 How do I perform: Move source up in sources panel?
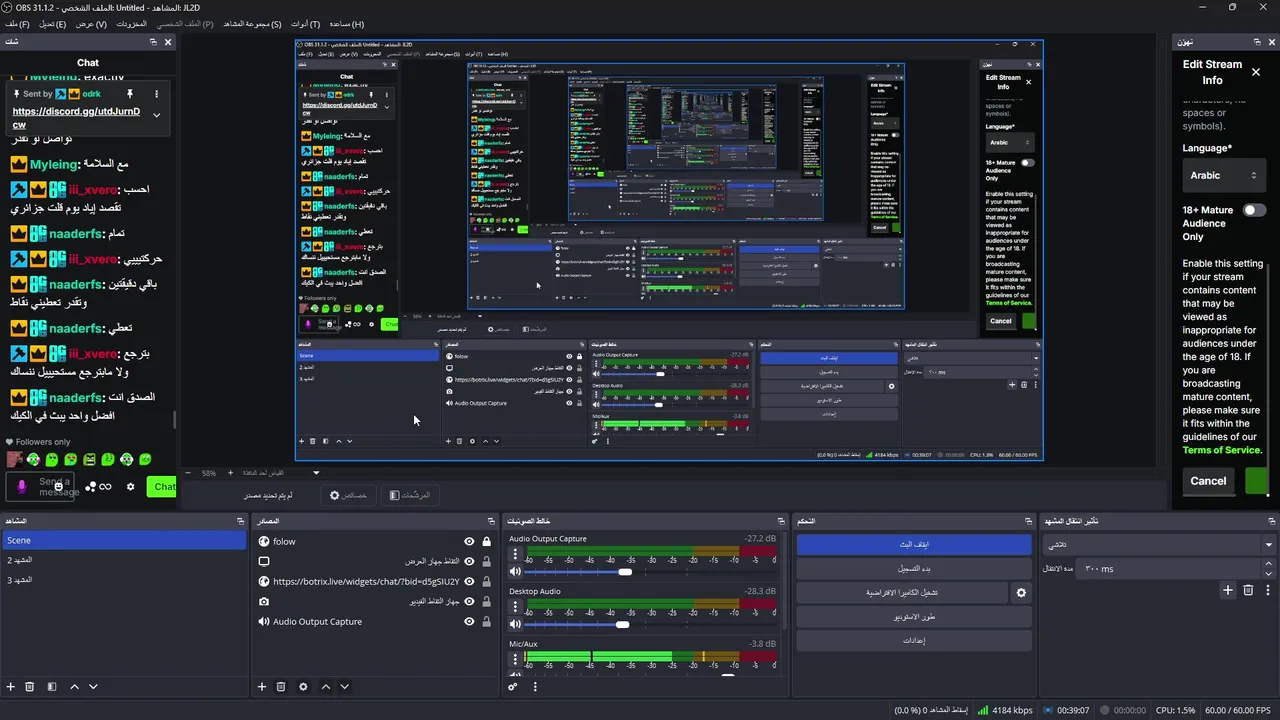[x=326, y=687]
